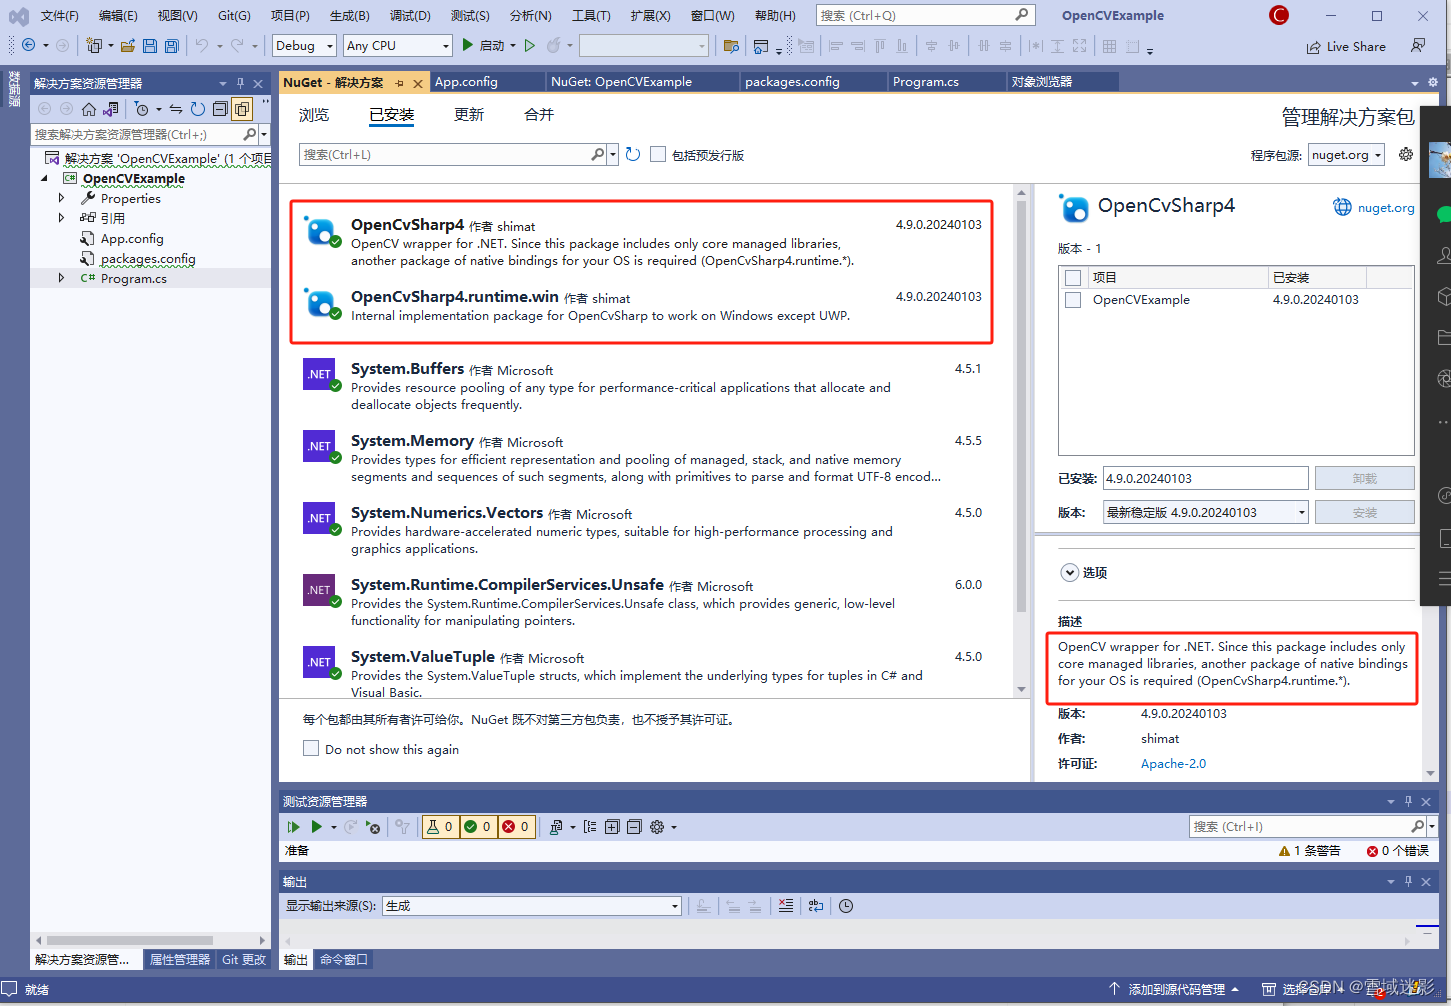Expand the 选项 options section
This screenshot has width=1451, height=1006.
point(1069,573)
